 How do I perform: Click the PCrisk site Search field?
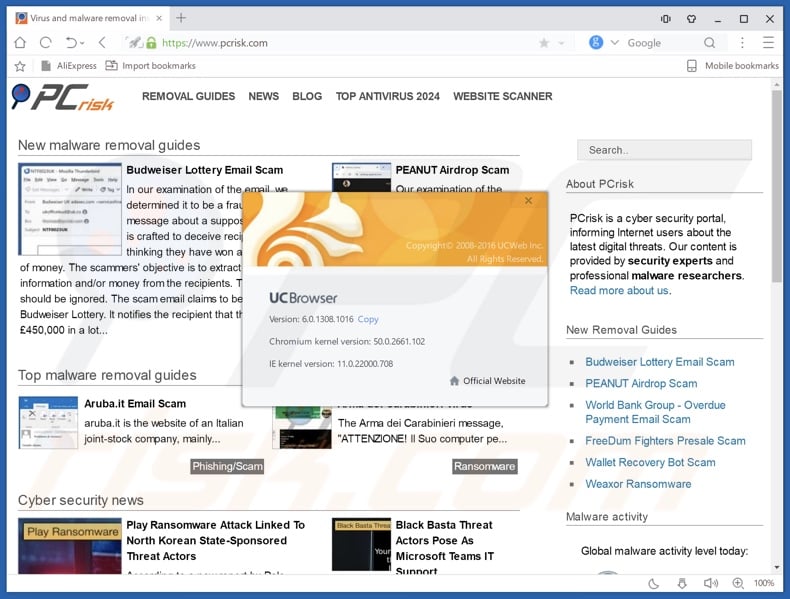(664, 150)
